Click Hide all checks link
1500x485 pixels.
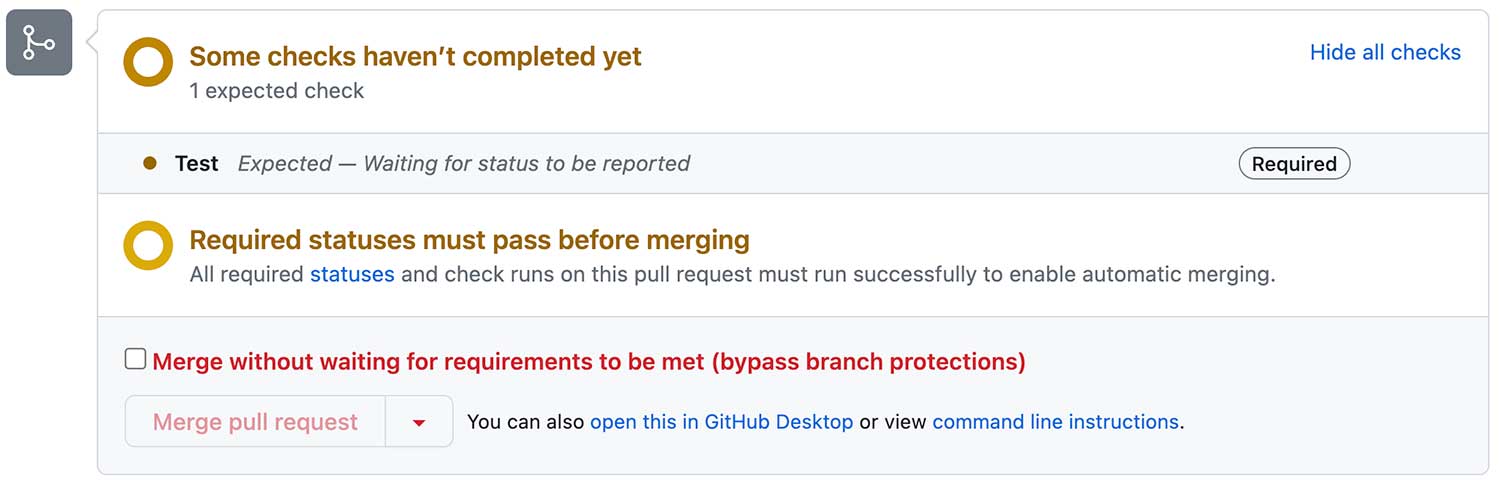point(1385,52)
